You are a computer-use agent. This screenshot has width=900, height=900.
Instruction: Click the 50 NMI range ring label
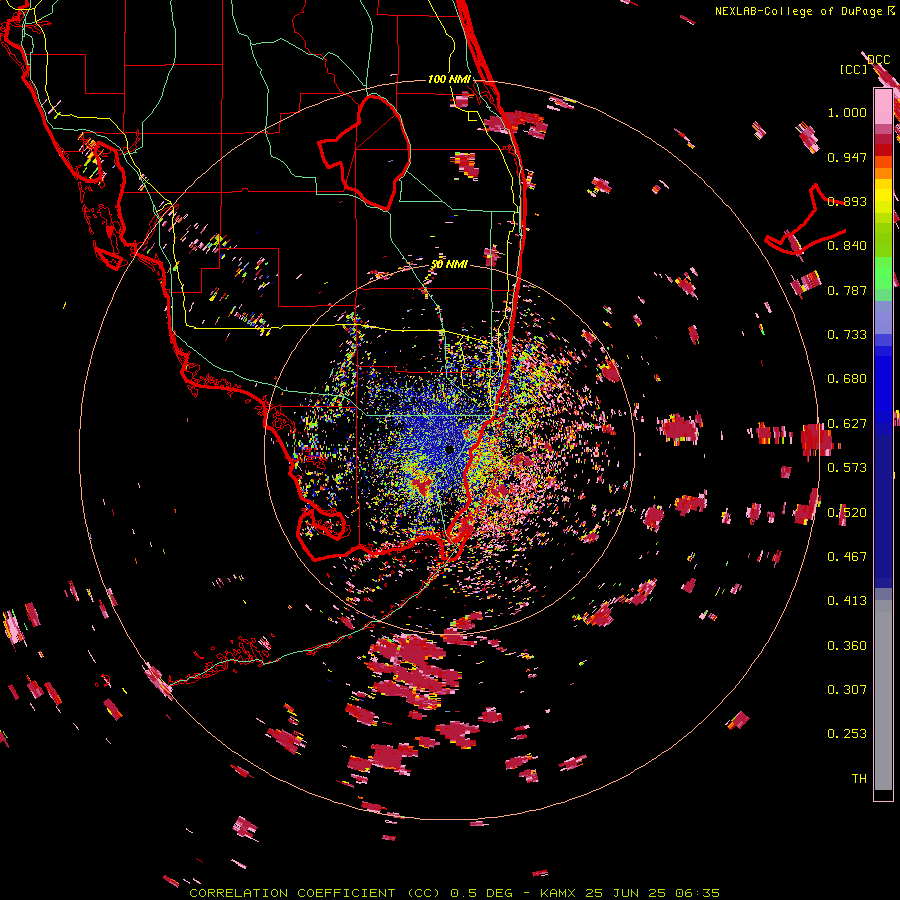click(x=449, y=264)
